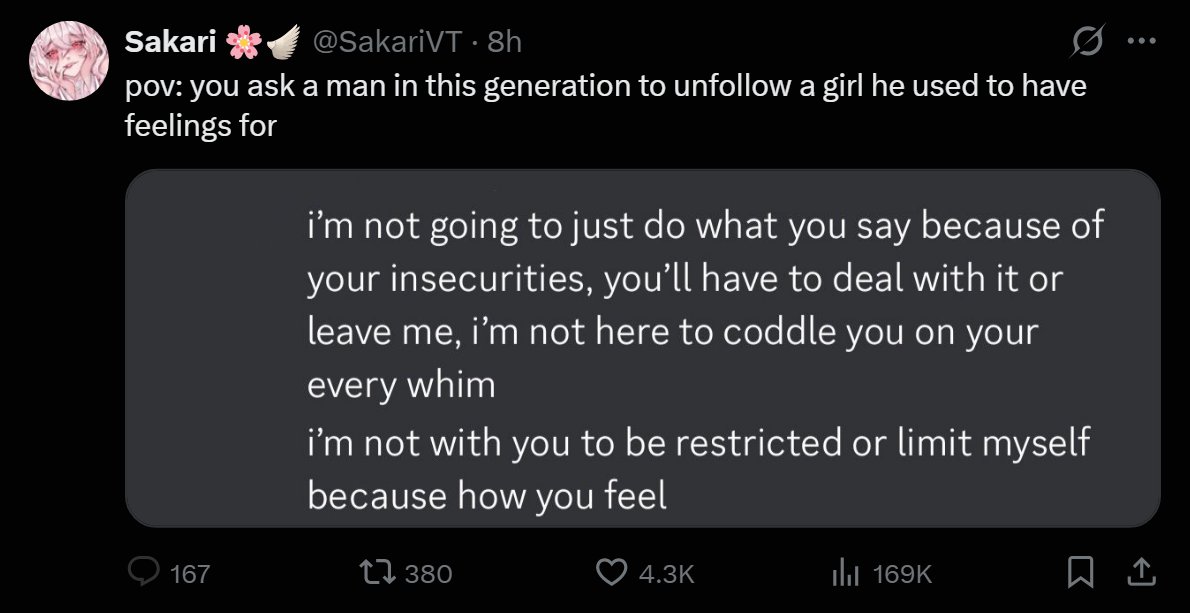Click the share upload arrow icon
This screenshot has width=1190, height=613.
(x=1139, y=573)
